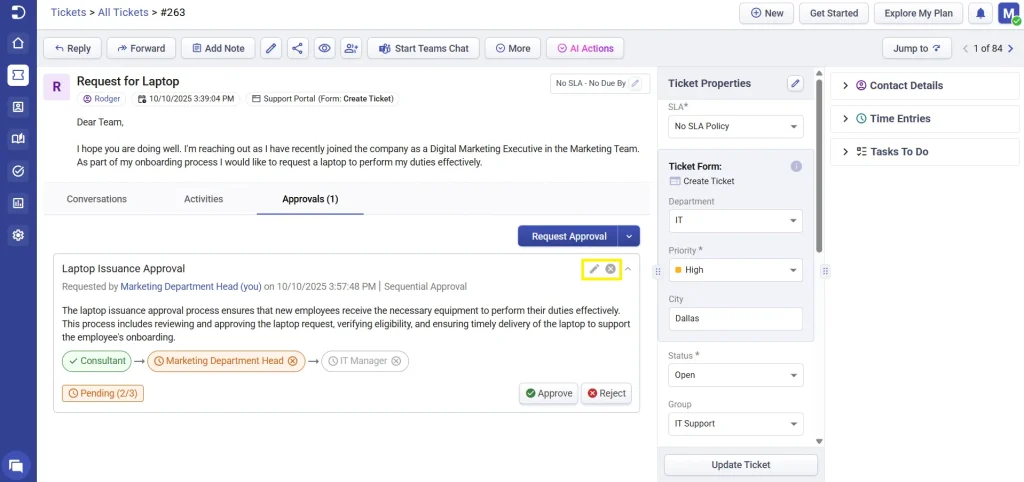Screen dimensions: 1024x482
Task: Open the Settings gear in the left sidebar
Action: [x=18, y=235]
